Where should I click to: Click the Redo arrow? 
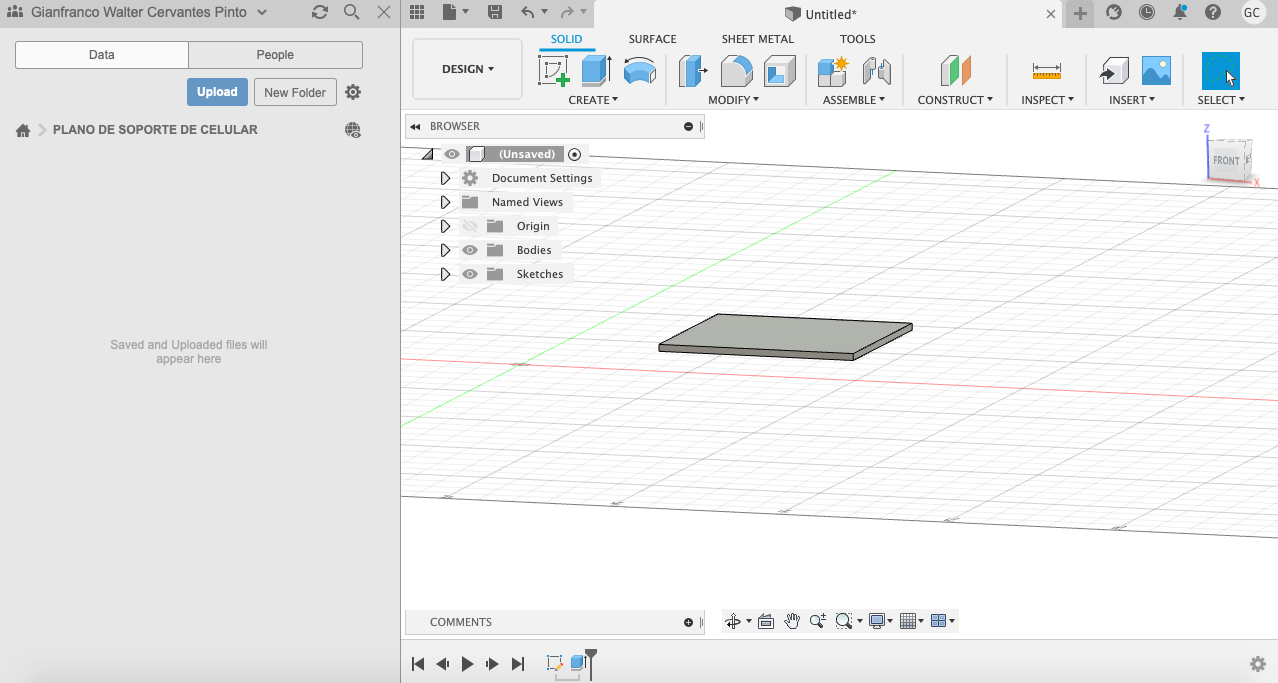tap(567, 13)
